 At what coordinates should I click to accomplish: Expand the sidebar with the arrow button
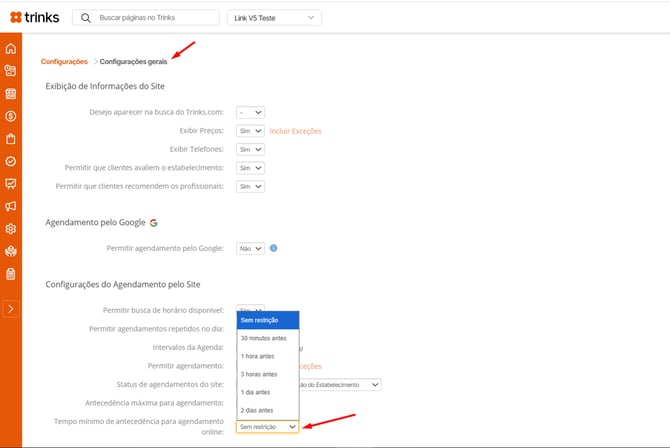(x=11, y=308)
